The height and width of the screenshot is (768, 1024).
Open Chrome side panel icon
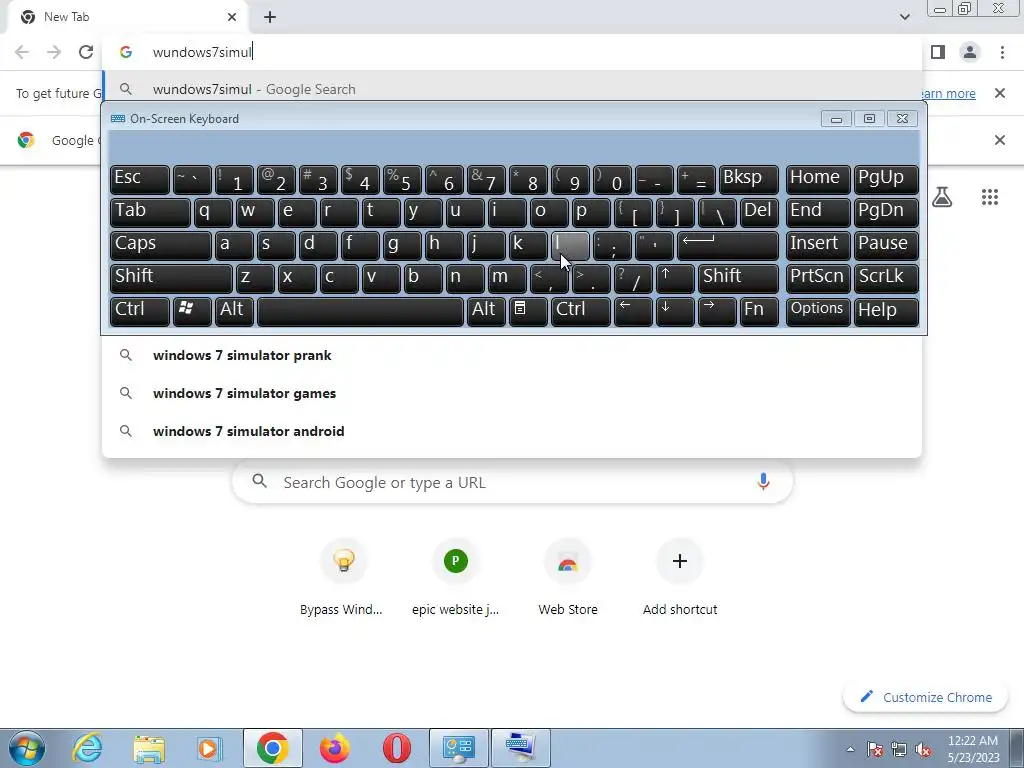click(938, 52)
